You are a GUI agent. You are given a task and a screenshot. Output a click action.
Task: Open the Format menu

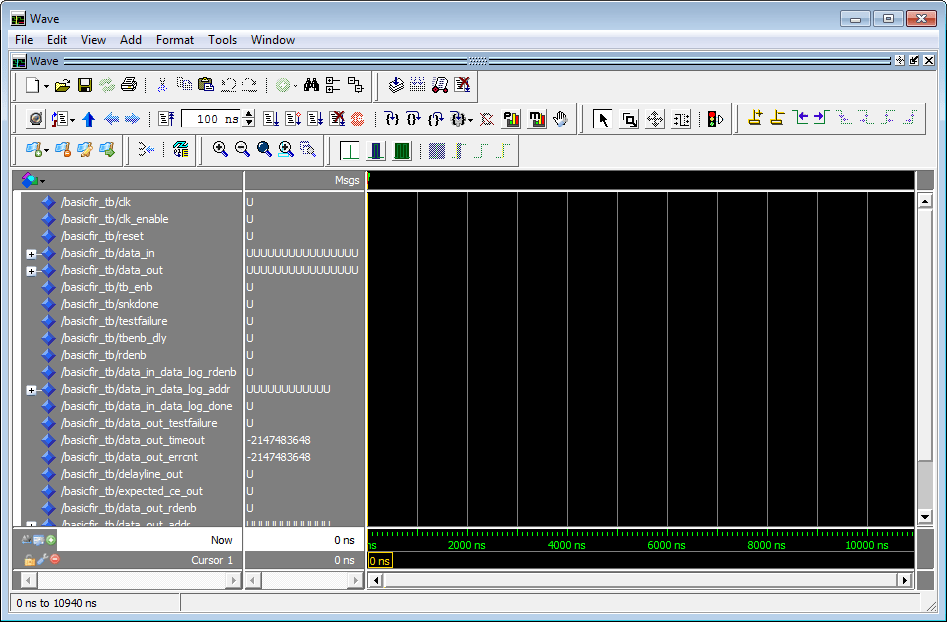coord(175,40)
